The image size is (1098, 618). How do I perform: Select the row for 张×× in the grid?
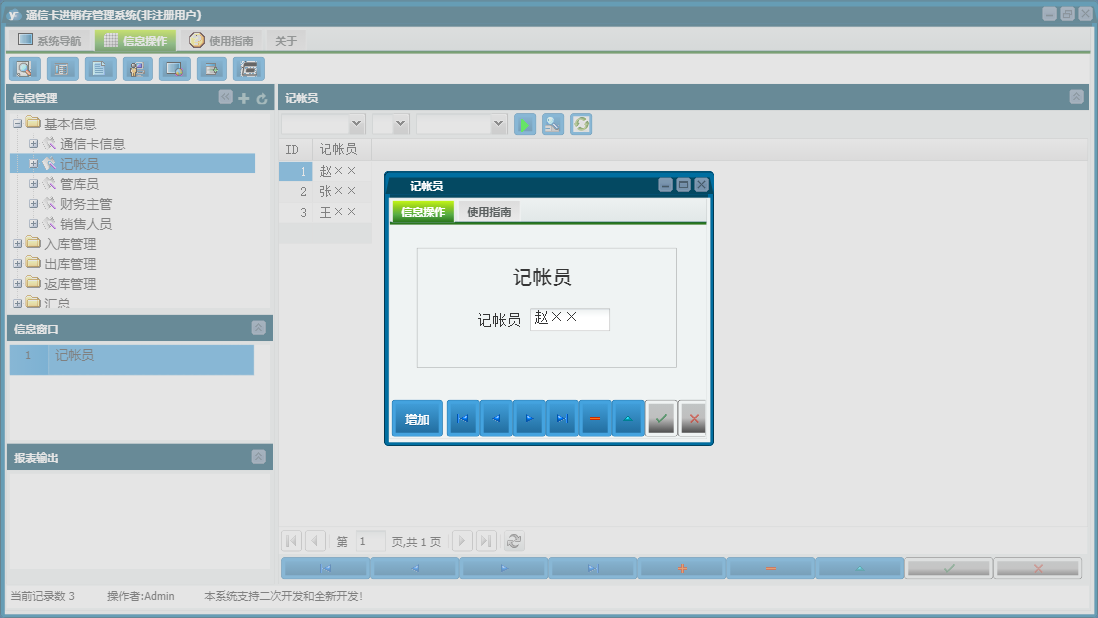[338, 191]
